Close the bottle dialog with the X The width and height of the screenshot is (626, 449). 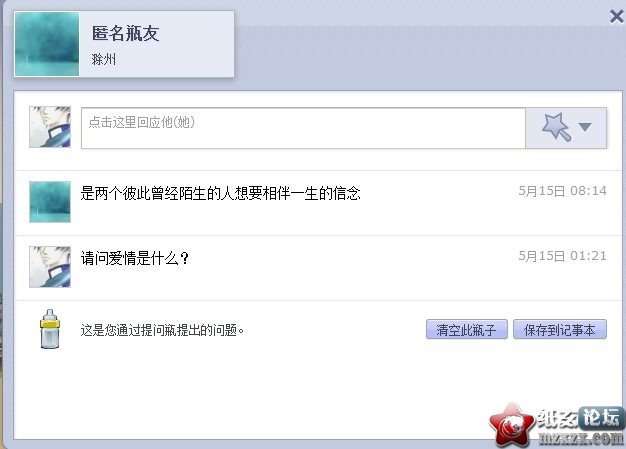[617, 17]
